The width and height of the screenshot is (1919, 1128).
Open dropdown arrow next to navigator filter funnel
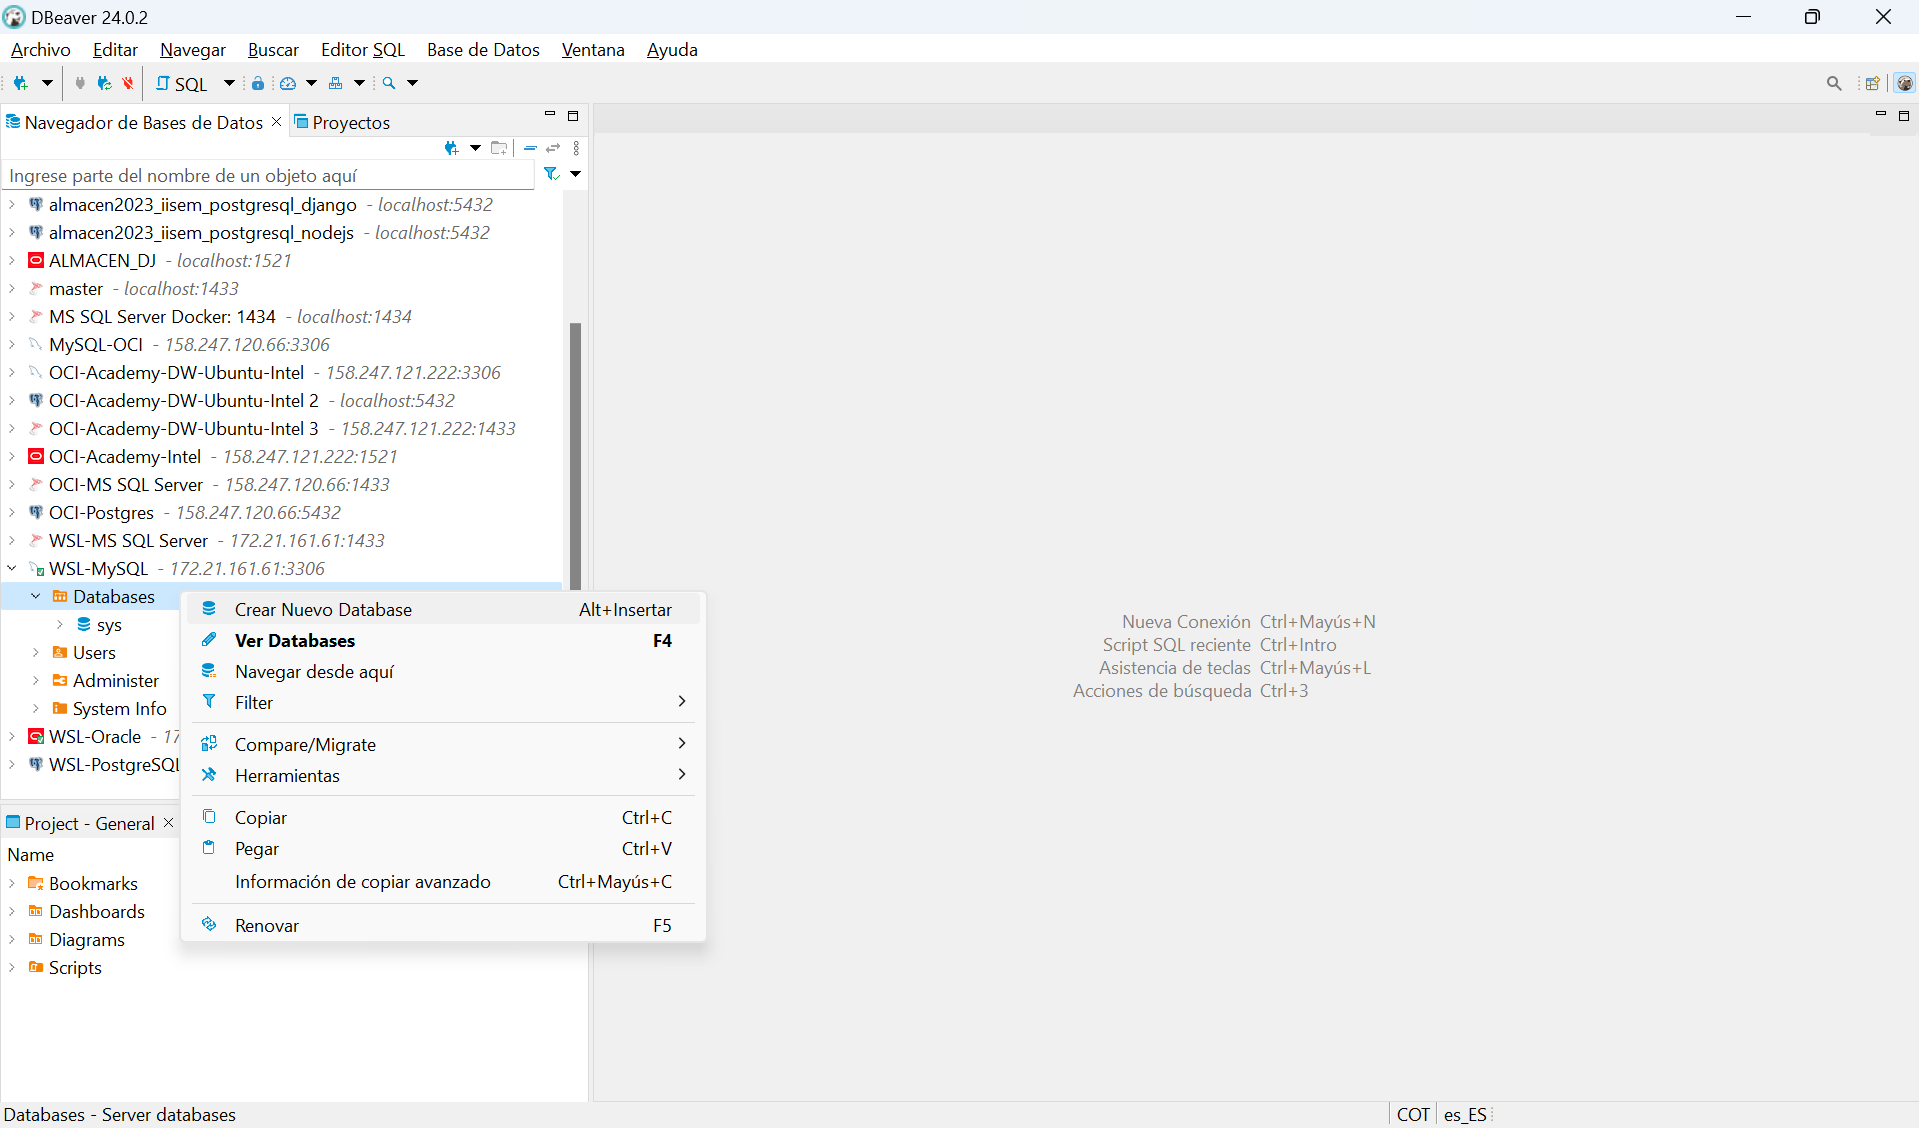pyautogui.click(x=575, y=174)
